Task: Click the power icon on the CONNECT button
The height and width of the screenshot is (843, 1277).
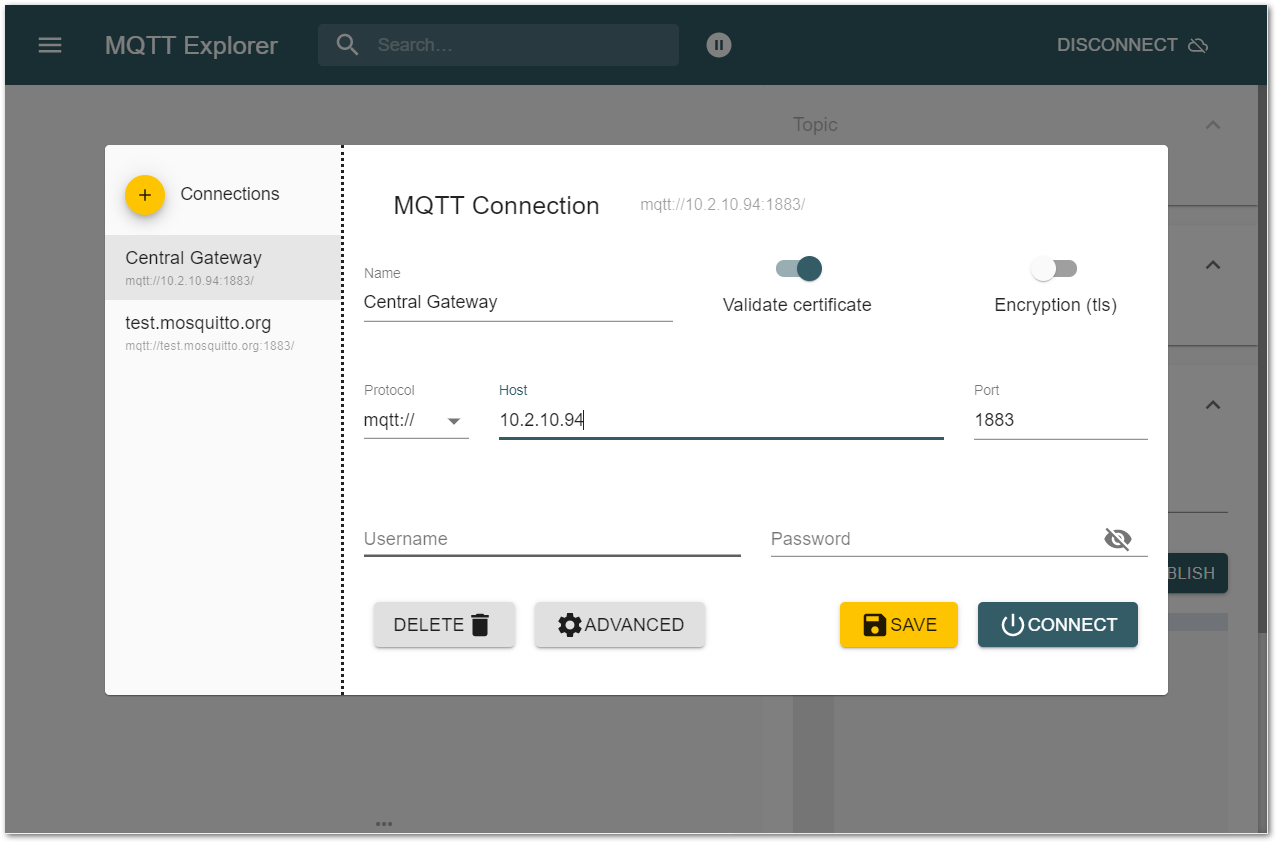Action: click(1011, 623)
